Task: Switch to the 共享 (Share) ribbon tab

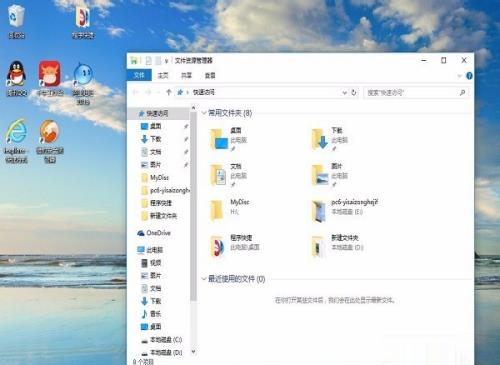Action: tap(186, 76)
